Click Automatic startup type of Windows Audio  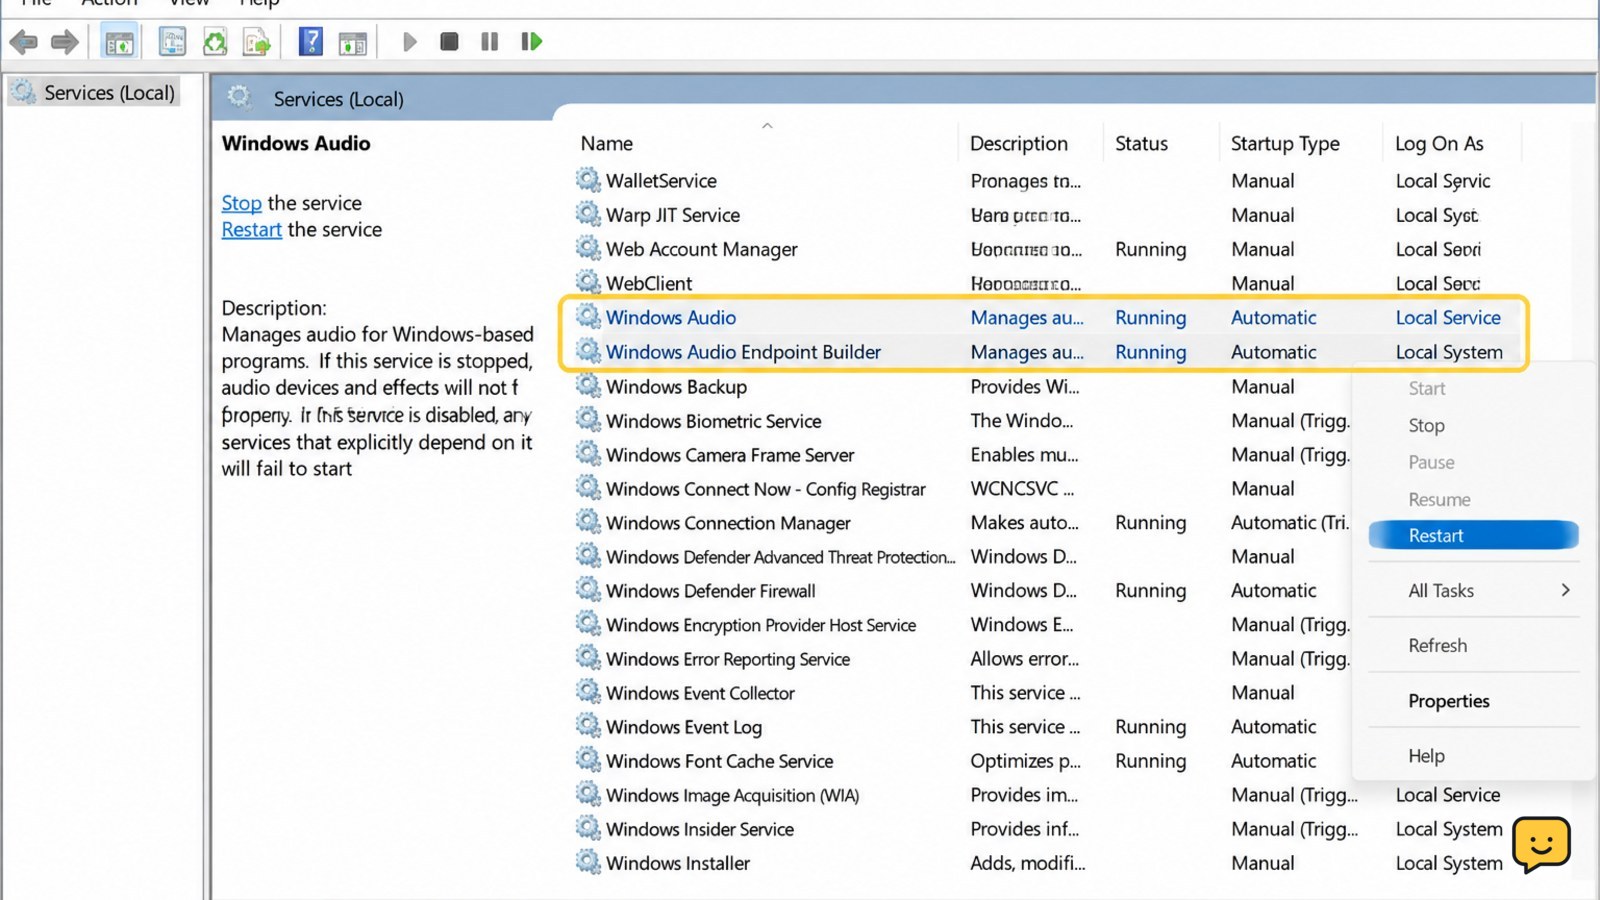pos(1273,317)
